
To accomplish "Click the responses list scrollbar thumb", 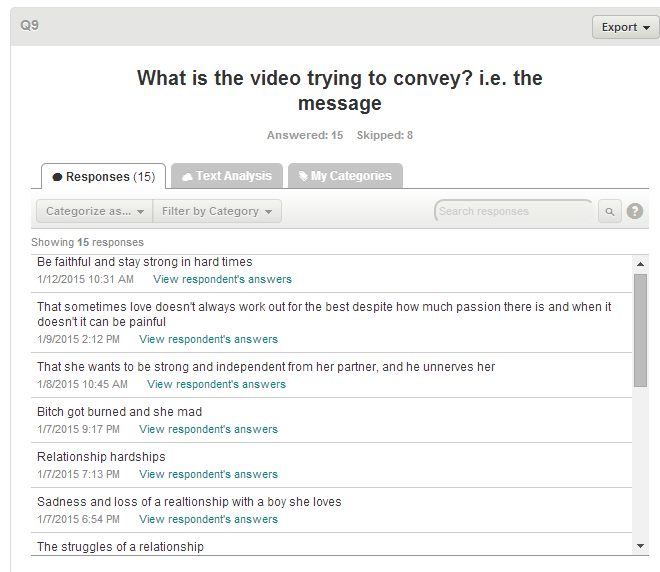I will pos(640,330).
